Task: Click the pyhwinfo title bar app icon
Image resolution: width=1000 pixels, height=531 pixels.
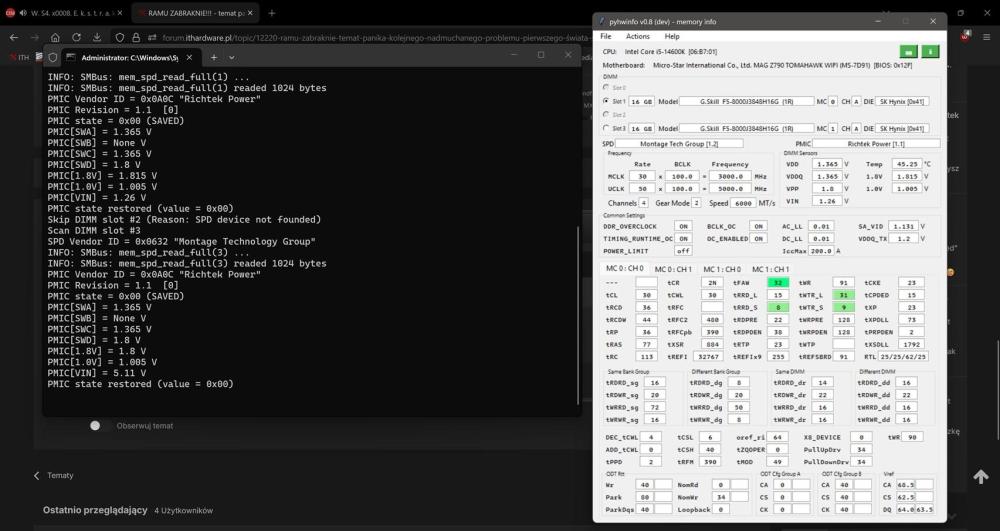Action: [x=601, y=22]
